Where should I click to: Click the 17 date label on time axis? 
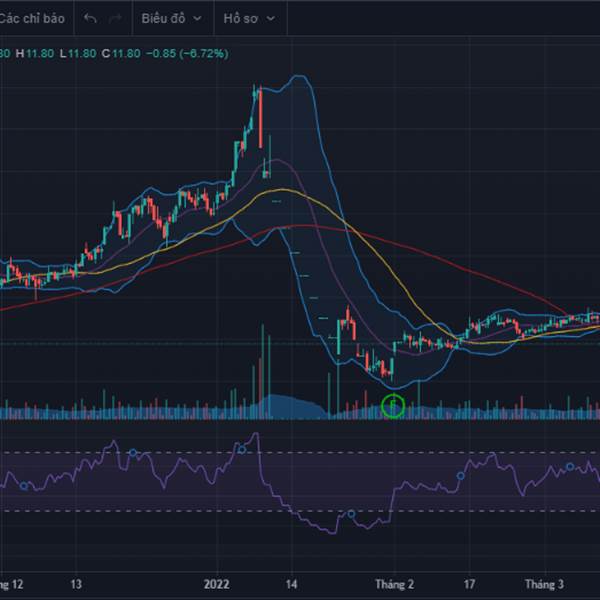coord(469,584)
